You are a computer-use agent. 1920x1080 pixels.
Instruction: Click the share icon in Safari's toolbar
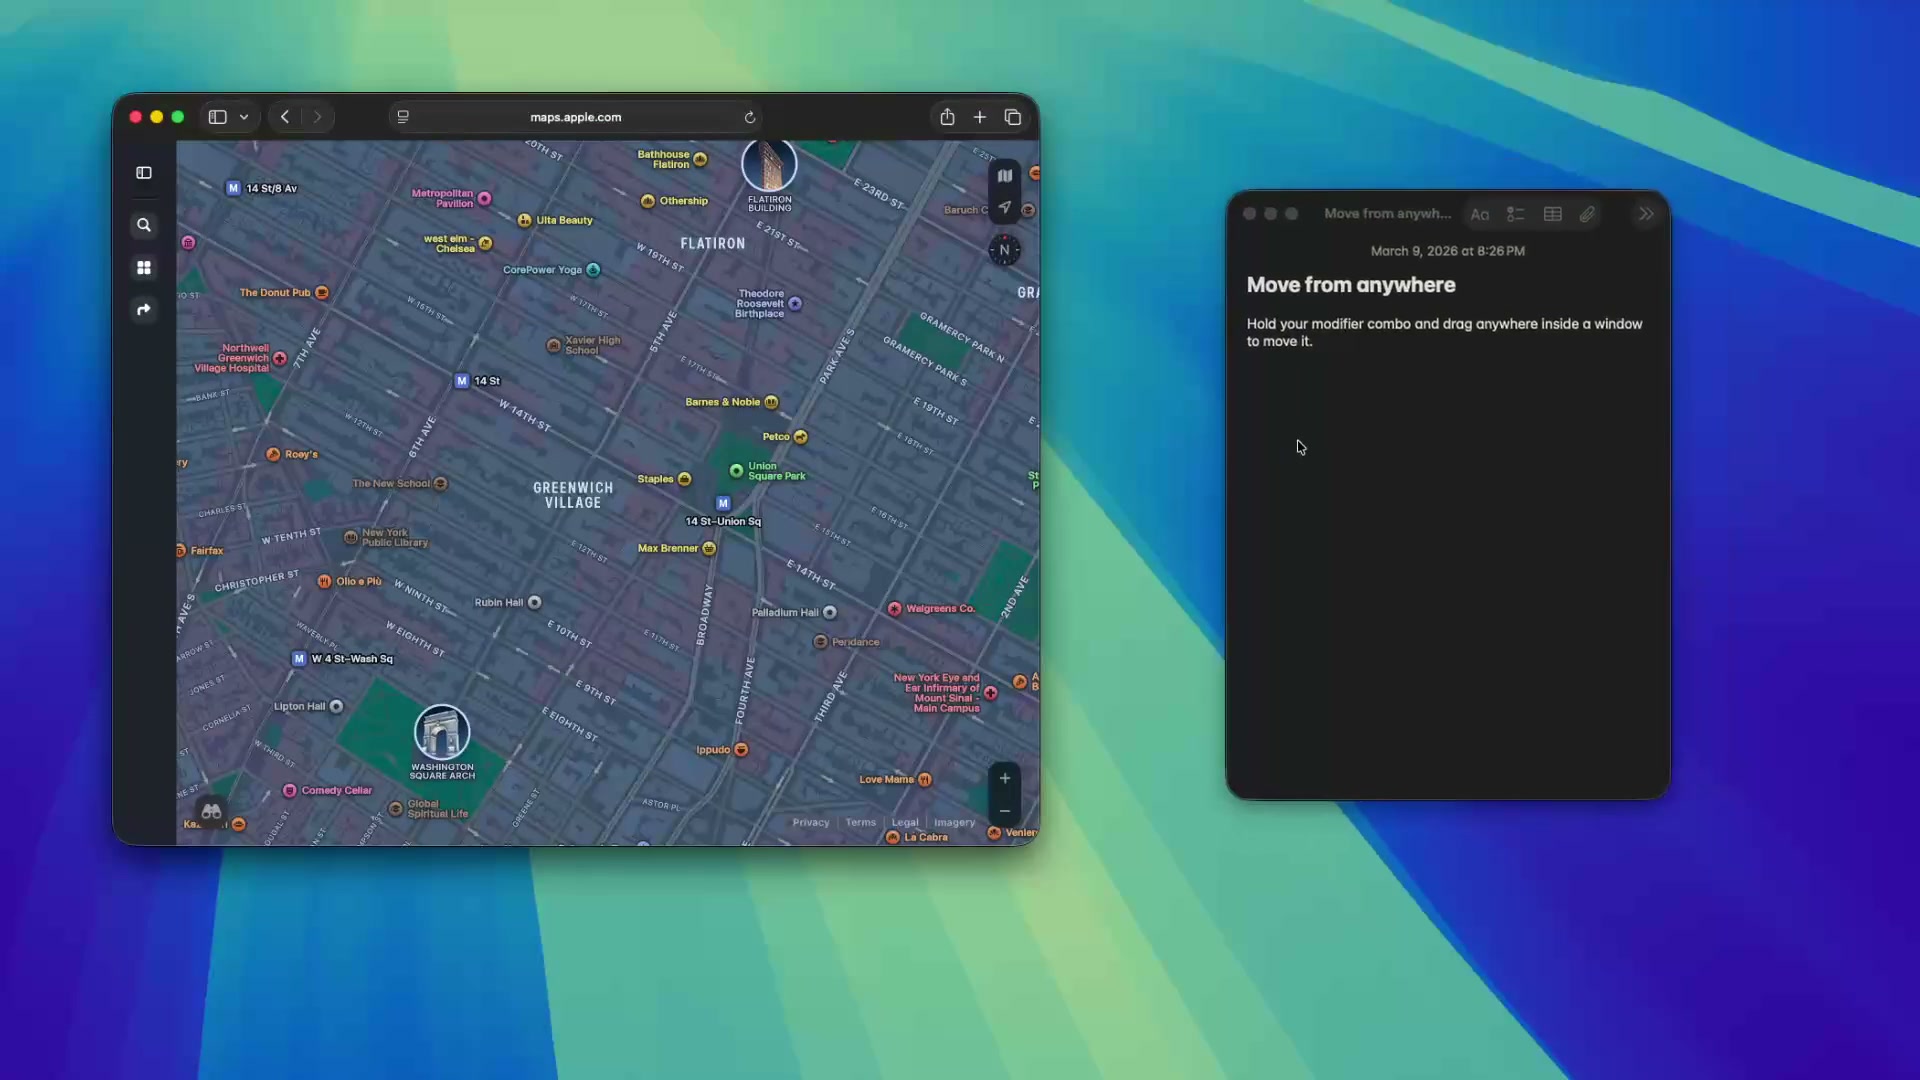click(x=946, y=117)
